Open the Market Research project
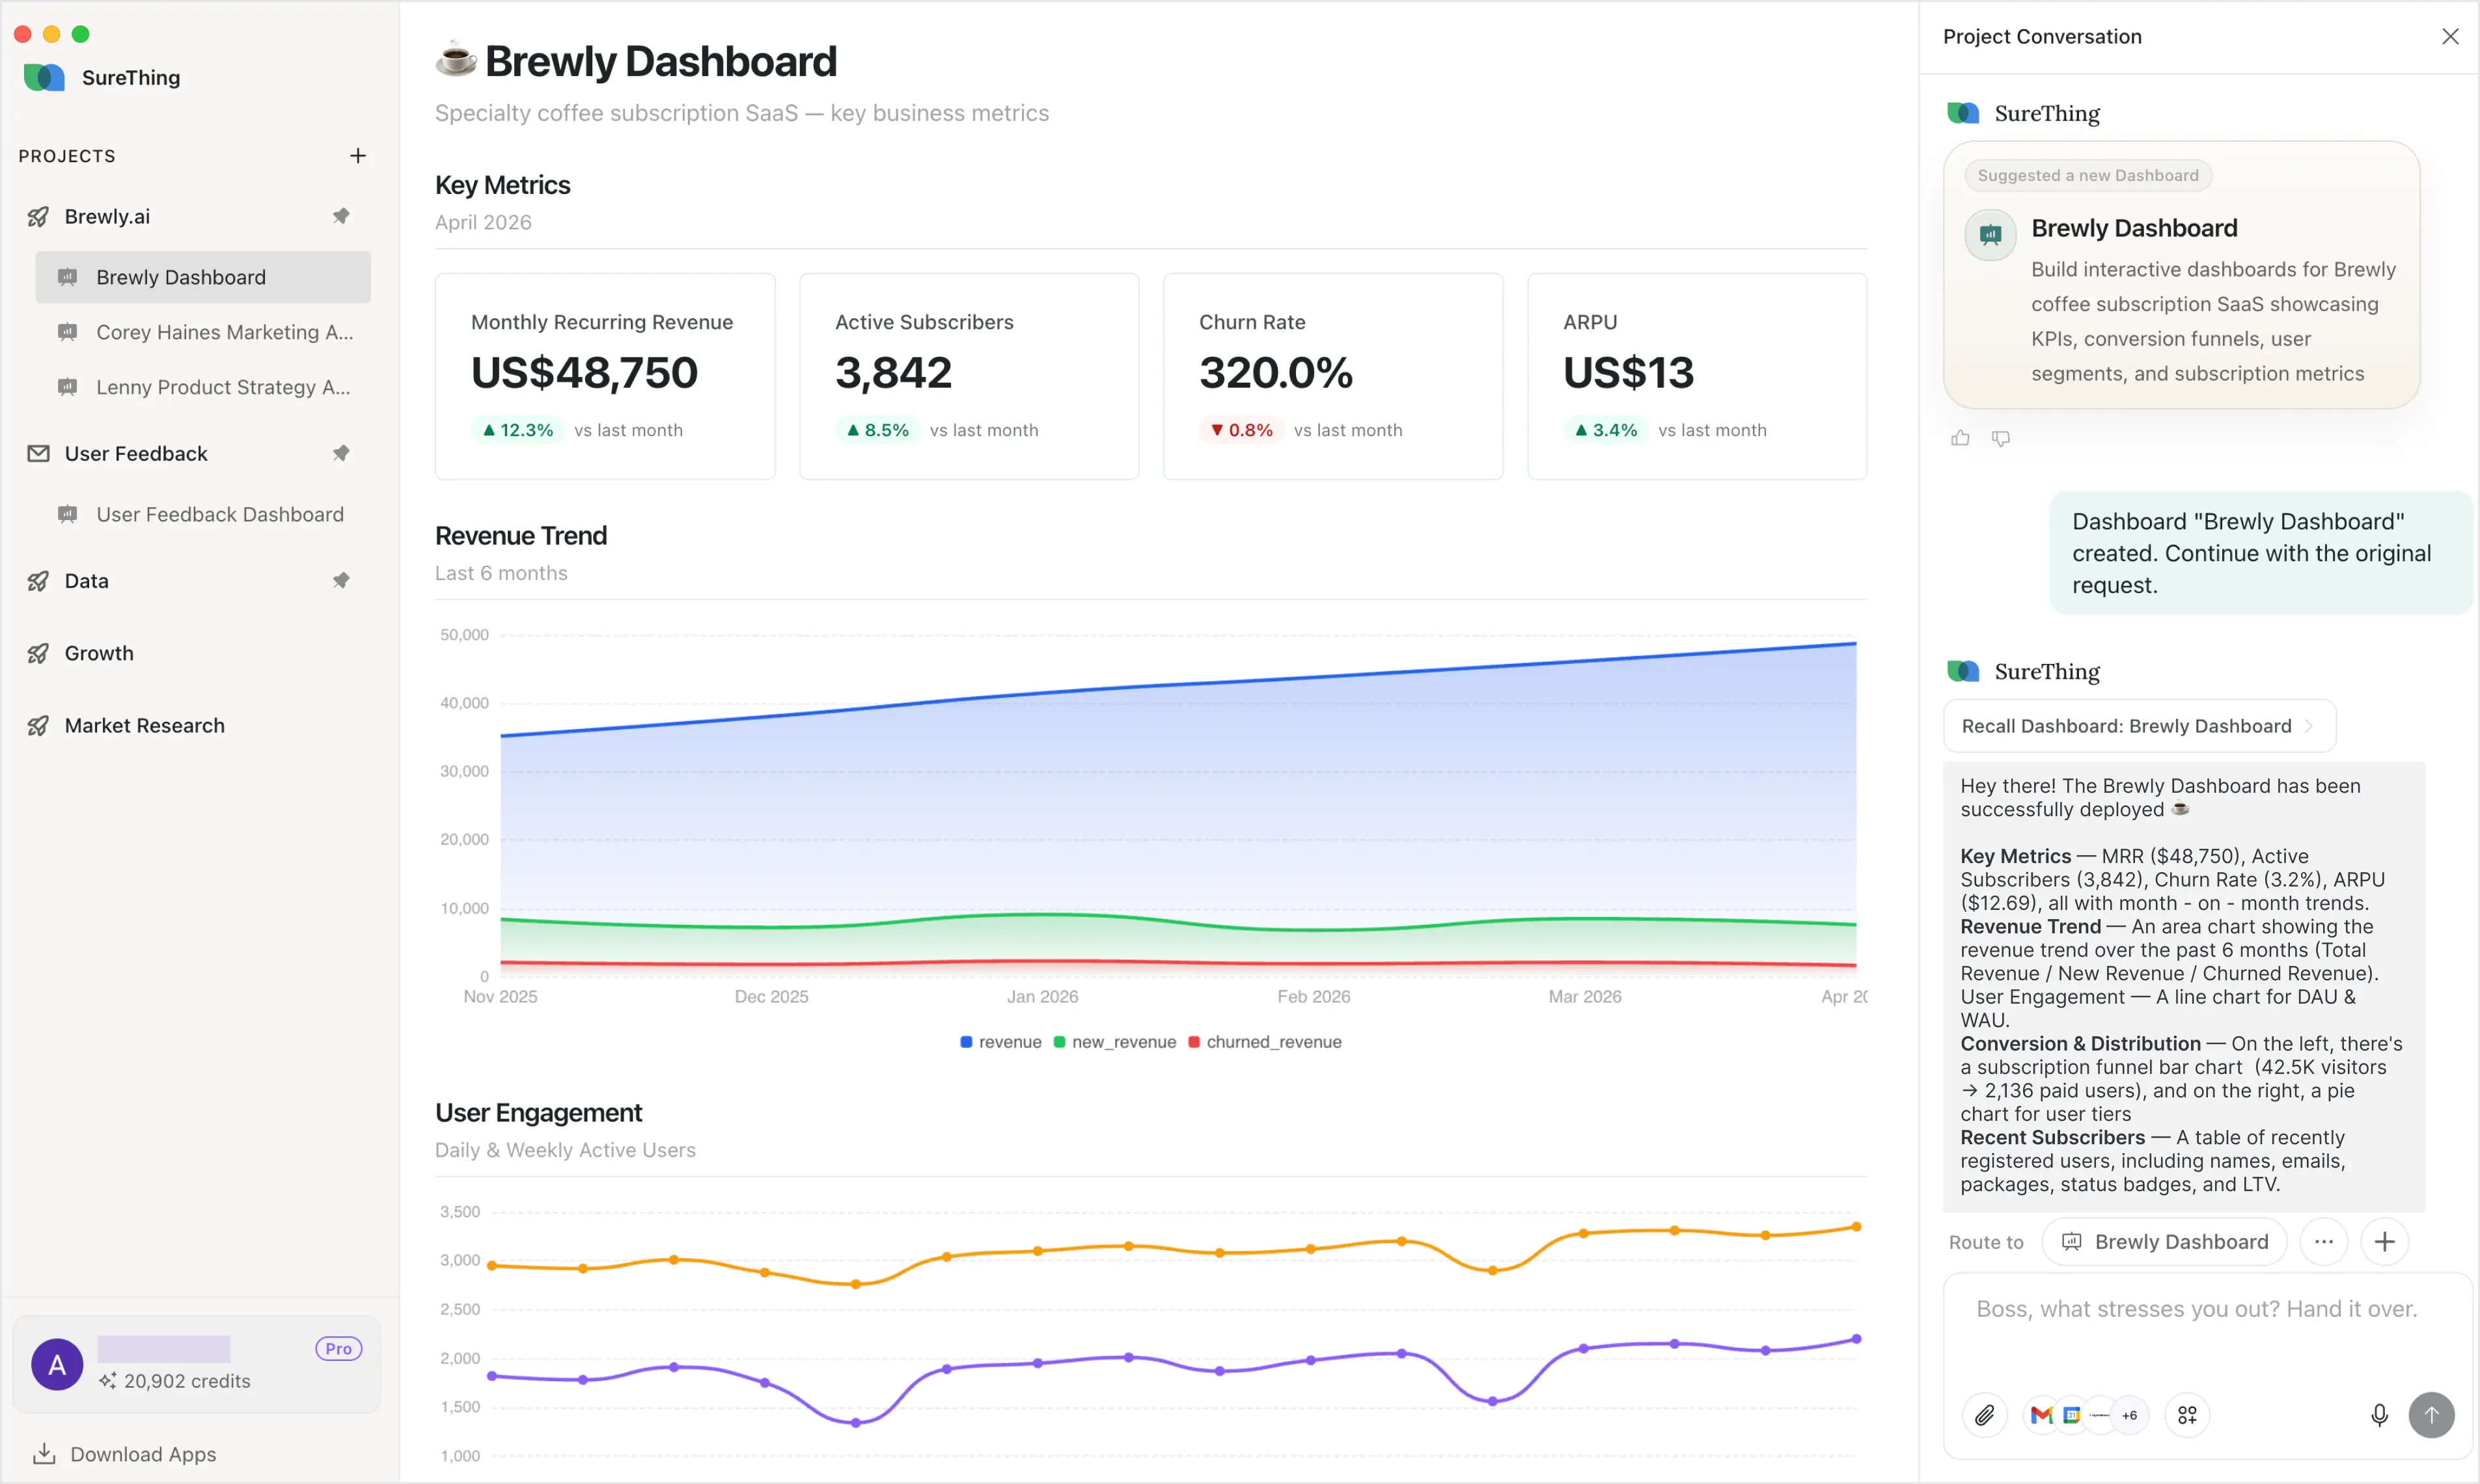Screen dimensions: 2480x1484 point(144,725)
